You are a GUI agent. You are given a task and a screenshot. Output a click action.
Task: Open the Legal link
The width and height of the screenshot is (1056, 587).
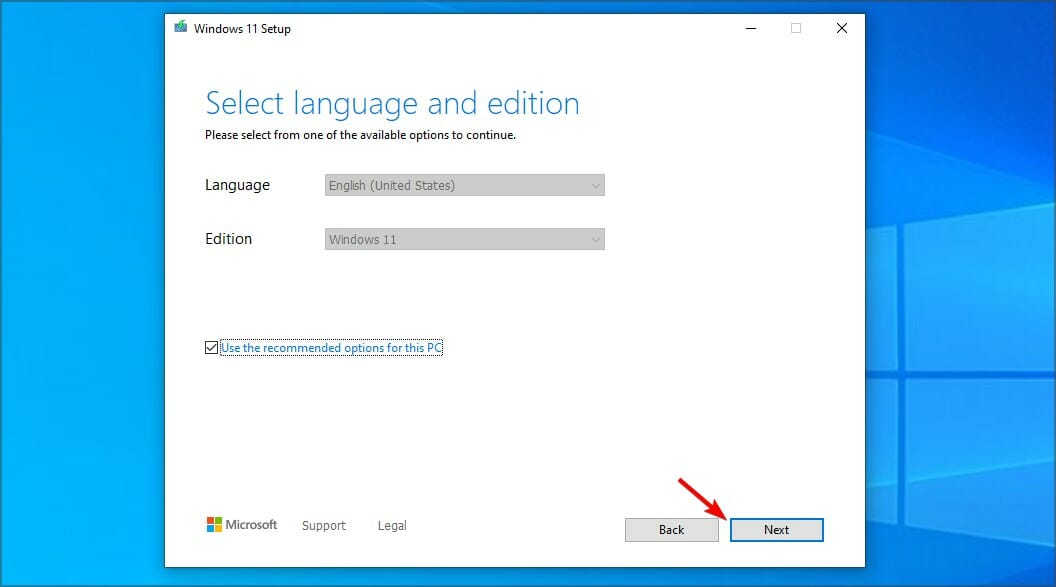pos(392,526)
